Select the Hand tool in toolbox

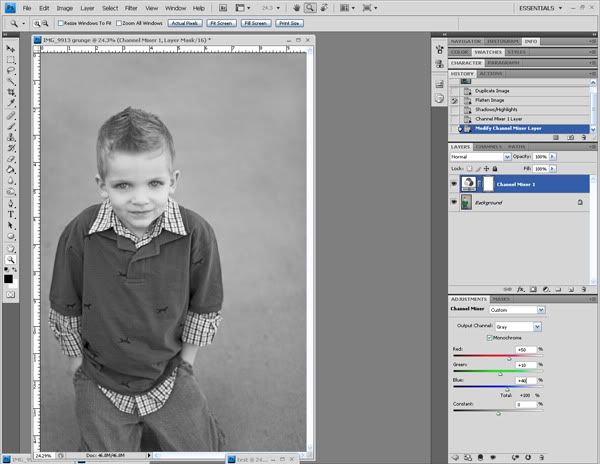pos(10,249)
